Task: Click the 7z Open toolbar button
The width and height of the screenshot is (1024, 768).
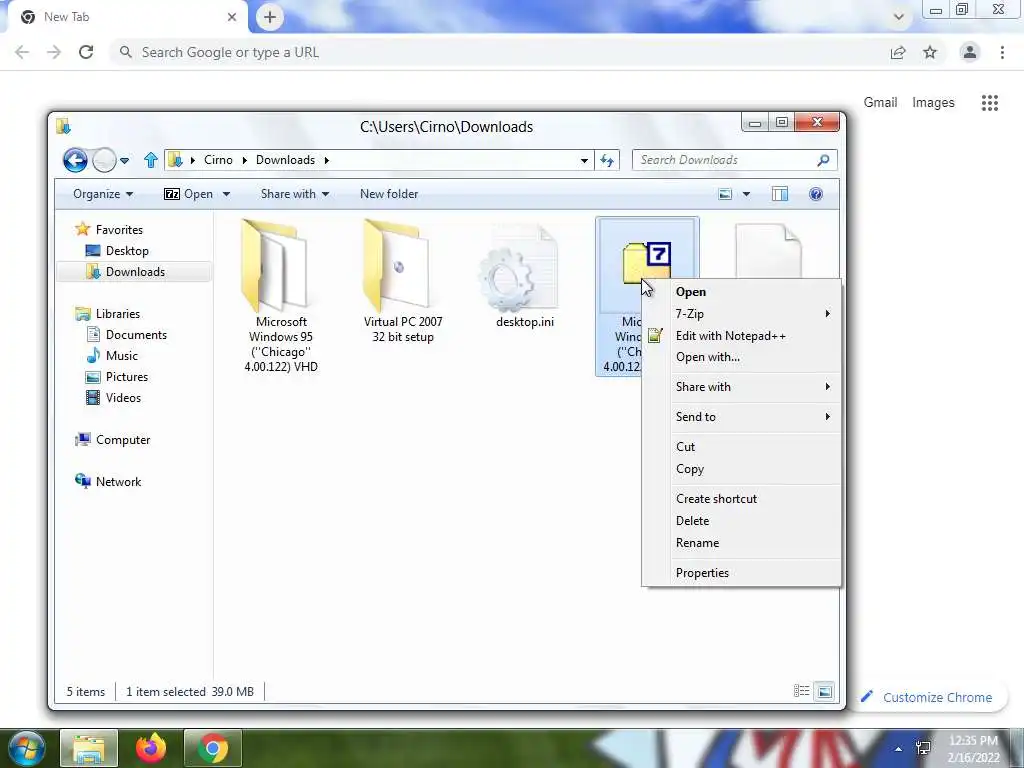Action: pyautogui.click(x=189, y=194)
